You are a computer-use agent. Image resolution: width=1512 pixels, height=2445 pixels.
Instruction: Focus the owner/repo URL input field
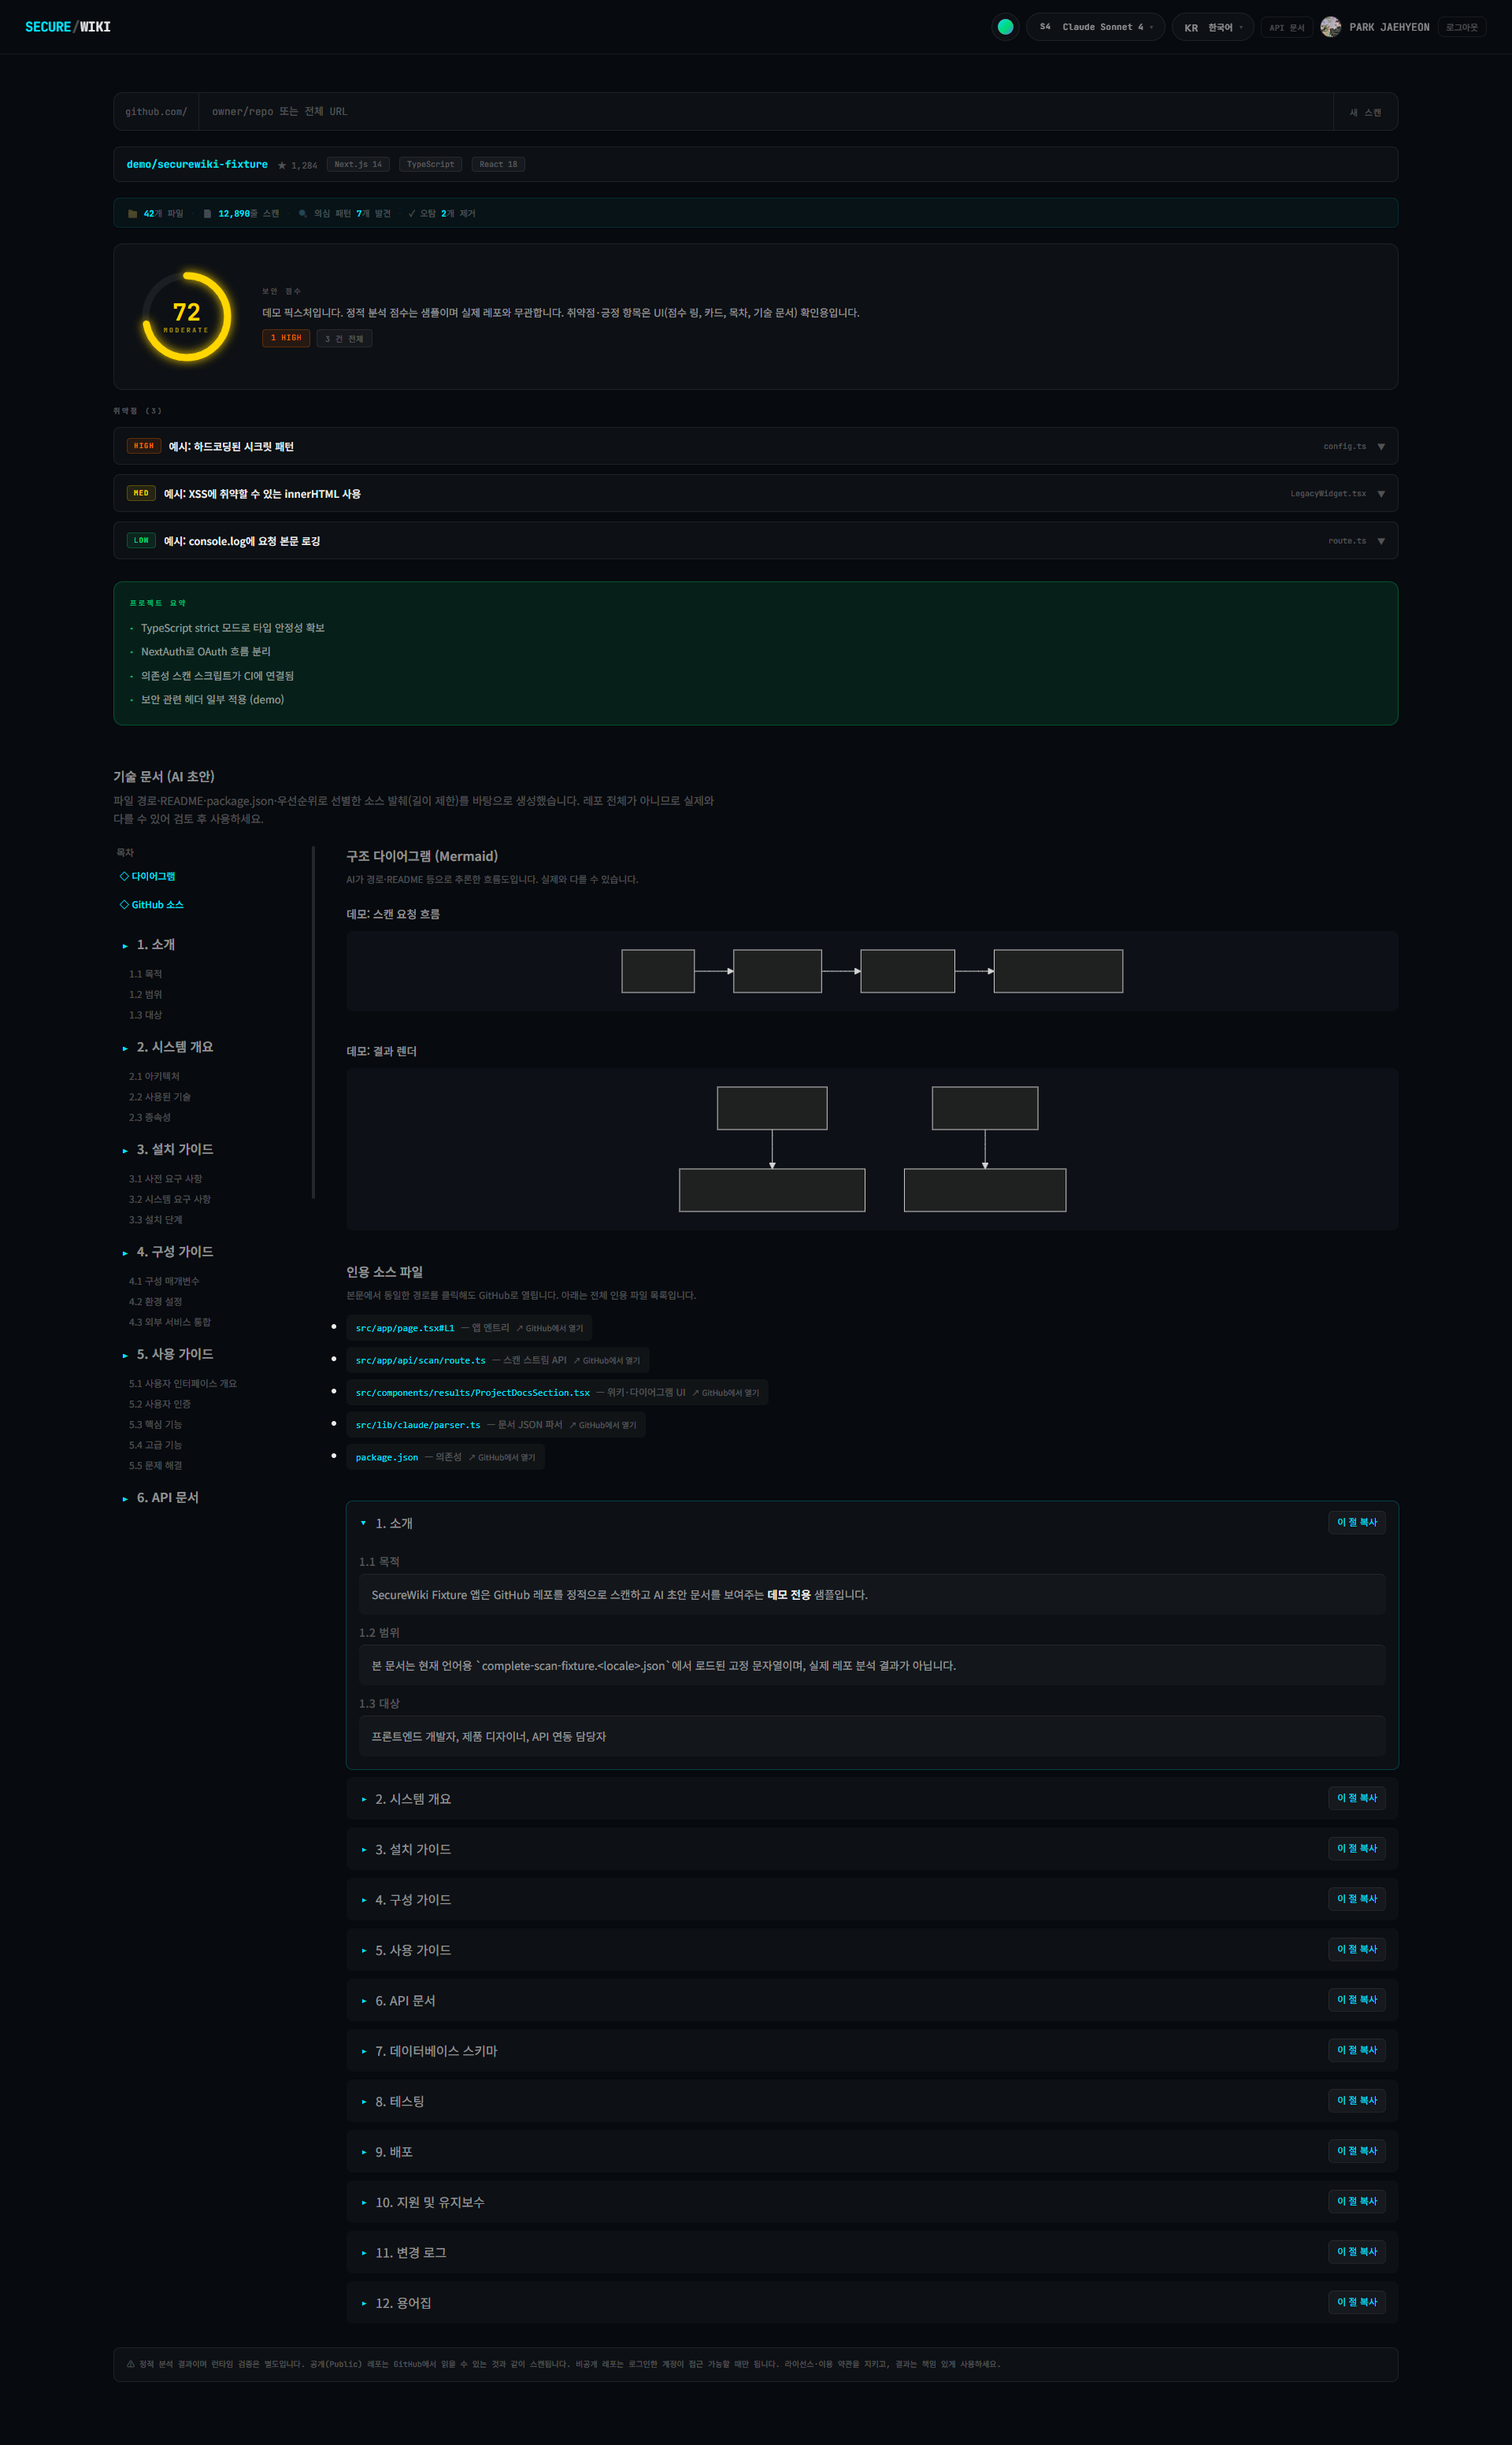coord(765,111)
